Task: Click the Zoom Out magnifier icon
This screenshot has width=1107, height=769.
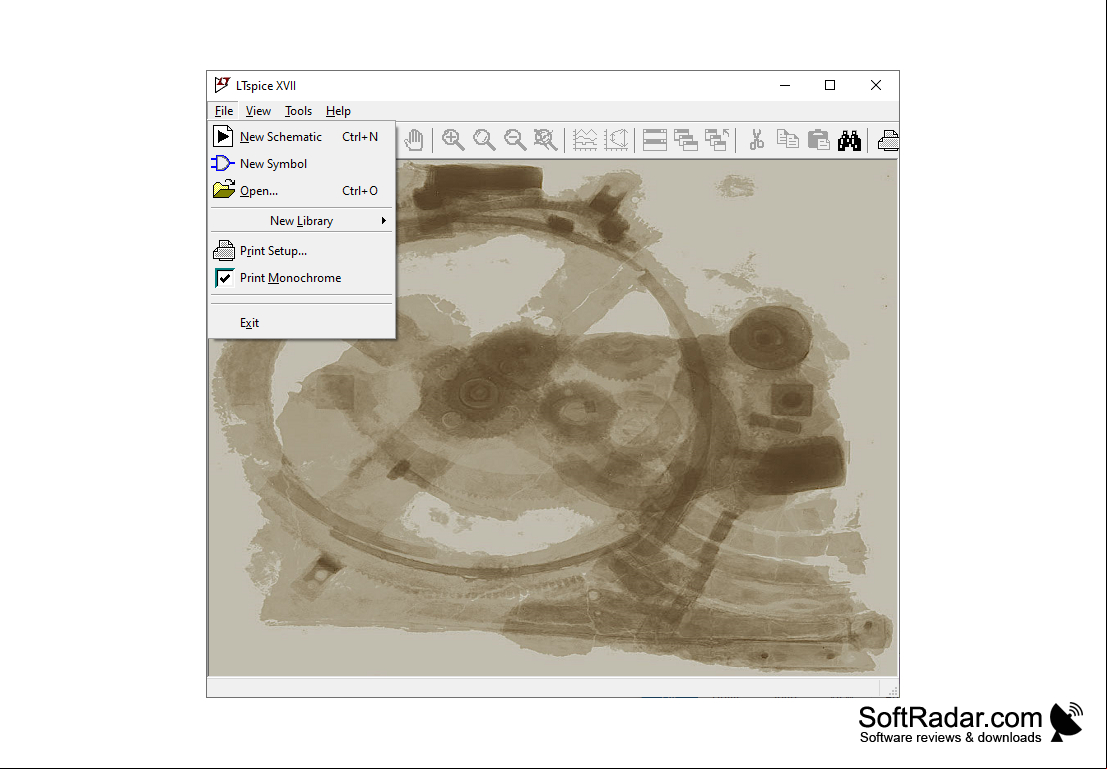Action: pyautogui.click(x=515, y=140)
